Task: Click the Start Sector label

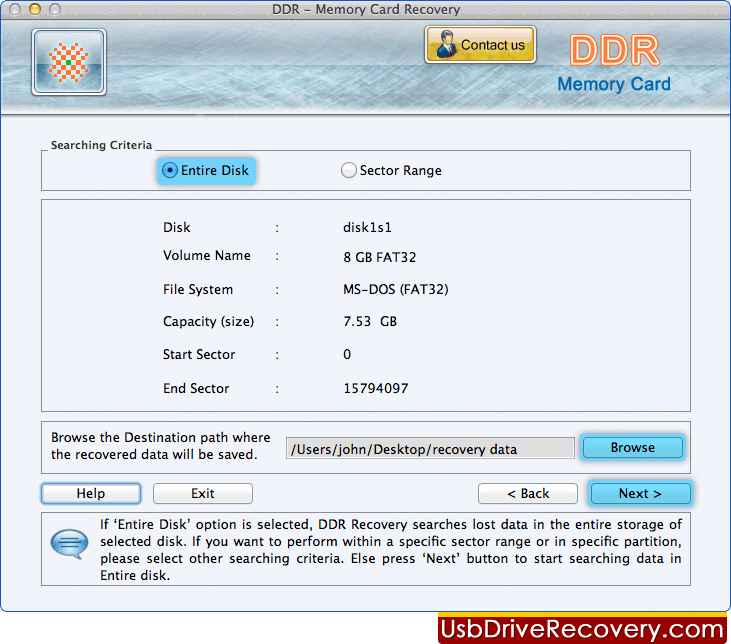Action: (199, 354)
